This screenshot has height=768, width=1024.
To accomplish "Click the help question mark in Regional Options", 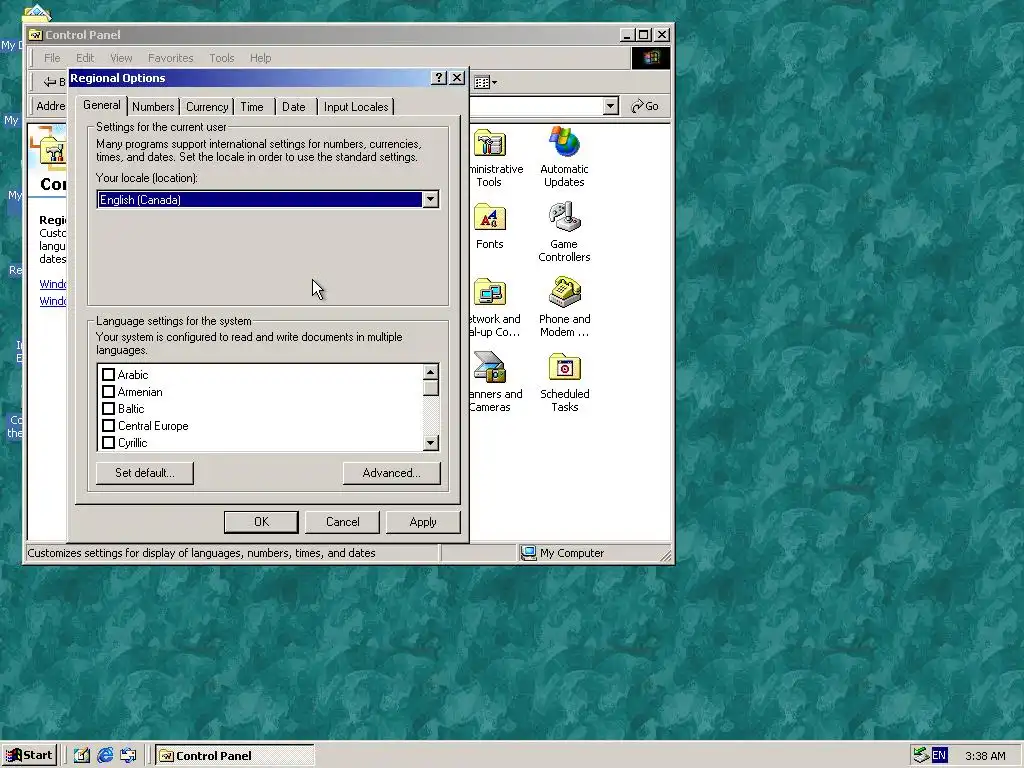I will coord(440,78).
